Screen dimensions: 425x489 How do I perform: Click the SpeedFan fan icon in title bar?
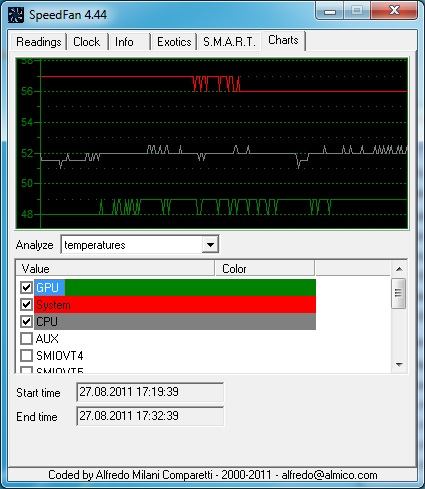coord(16,15)
